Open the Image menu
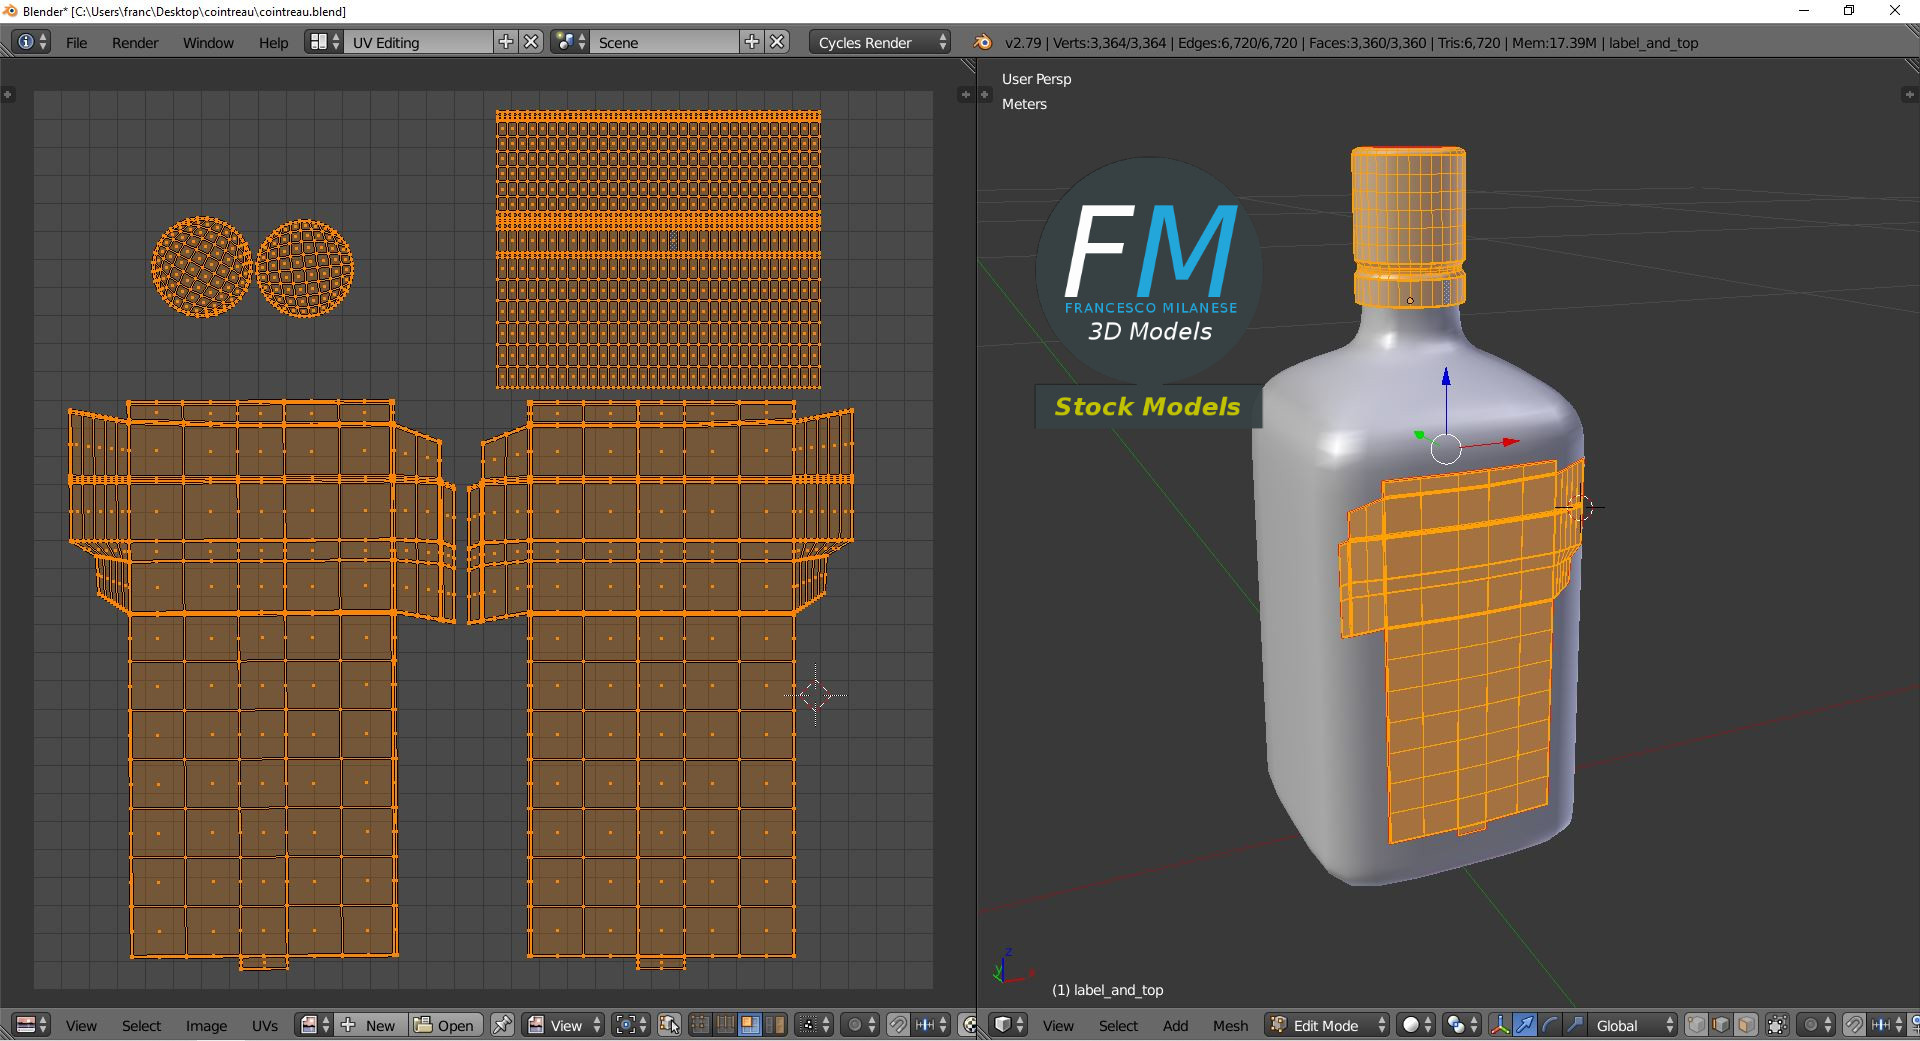1920x1041 pixels. [x=206, y=1025]
